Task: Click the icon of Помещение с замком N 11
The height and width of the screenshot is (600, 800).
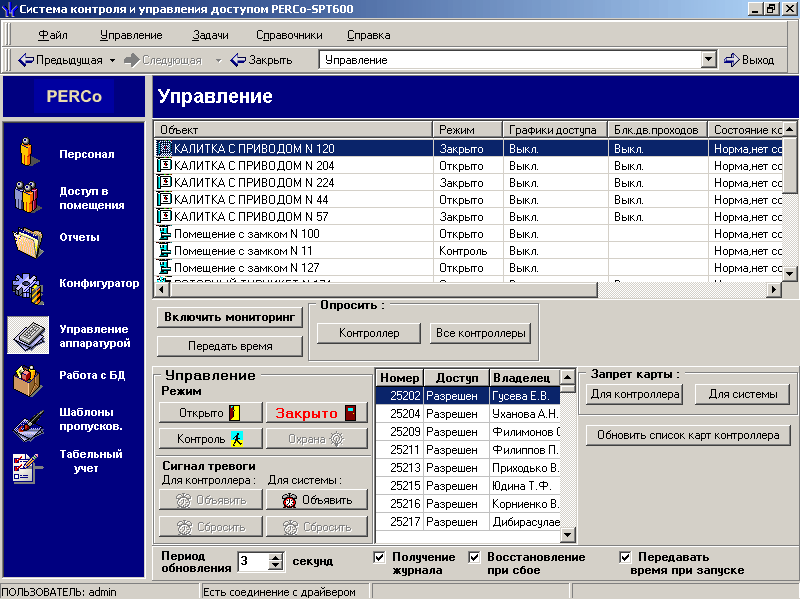Action: 164,251
